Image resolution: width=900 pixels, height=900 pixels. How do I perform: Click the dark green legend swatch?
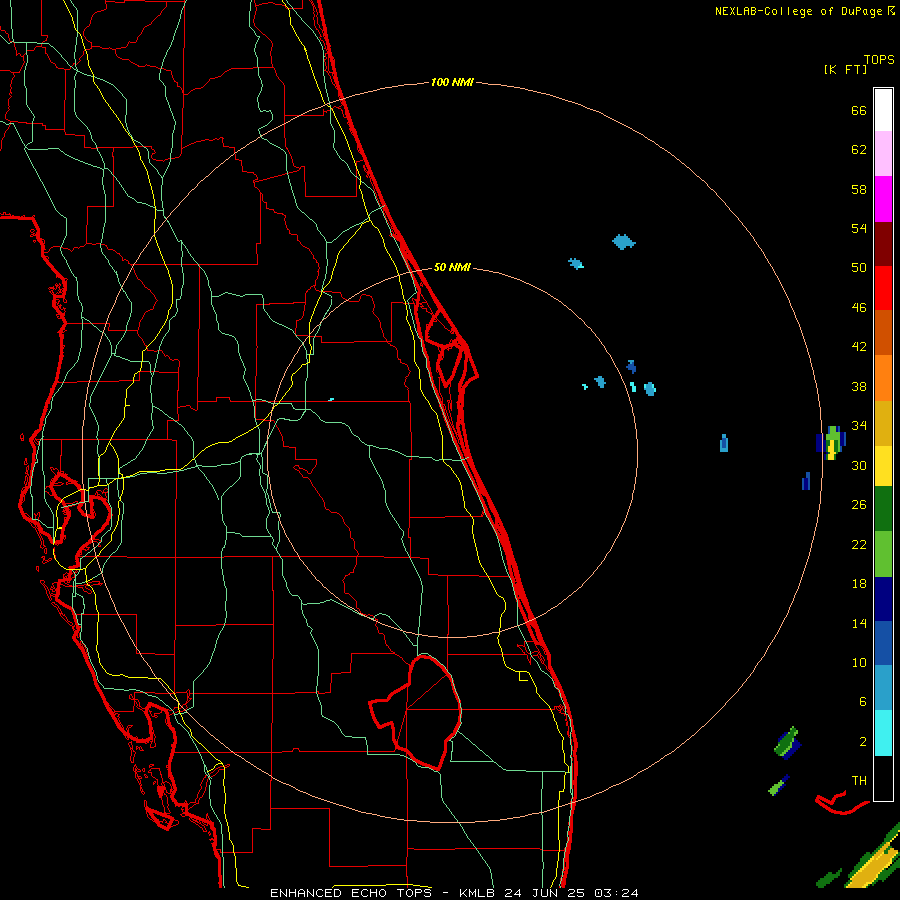(x=883, y=508)
